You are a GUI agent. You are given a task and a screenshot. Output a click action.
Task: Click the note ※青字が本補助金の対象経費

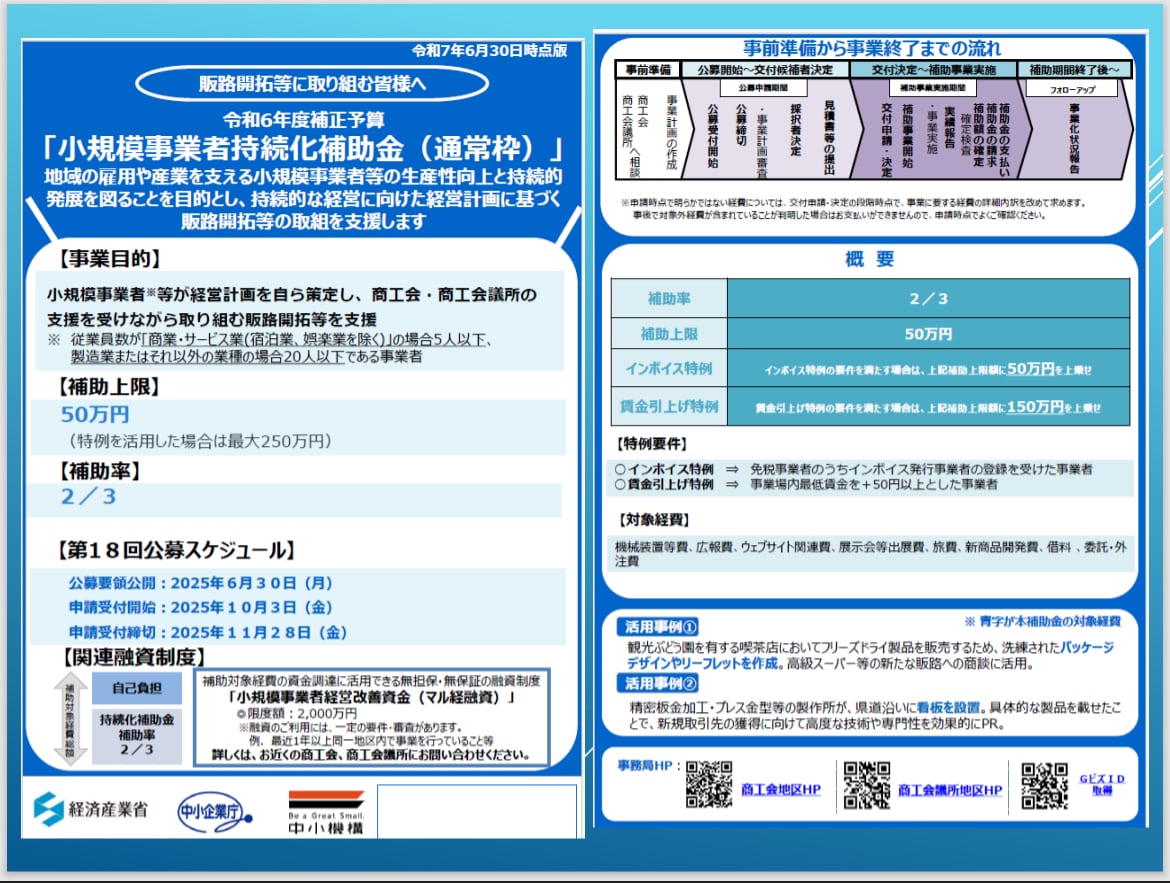point(1042,621)
